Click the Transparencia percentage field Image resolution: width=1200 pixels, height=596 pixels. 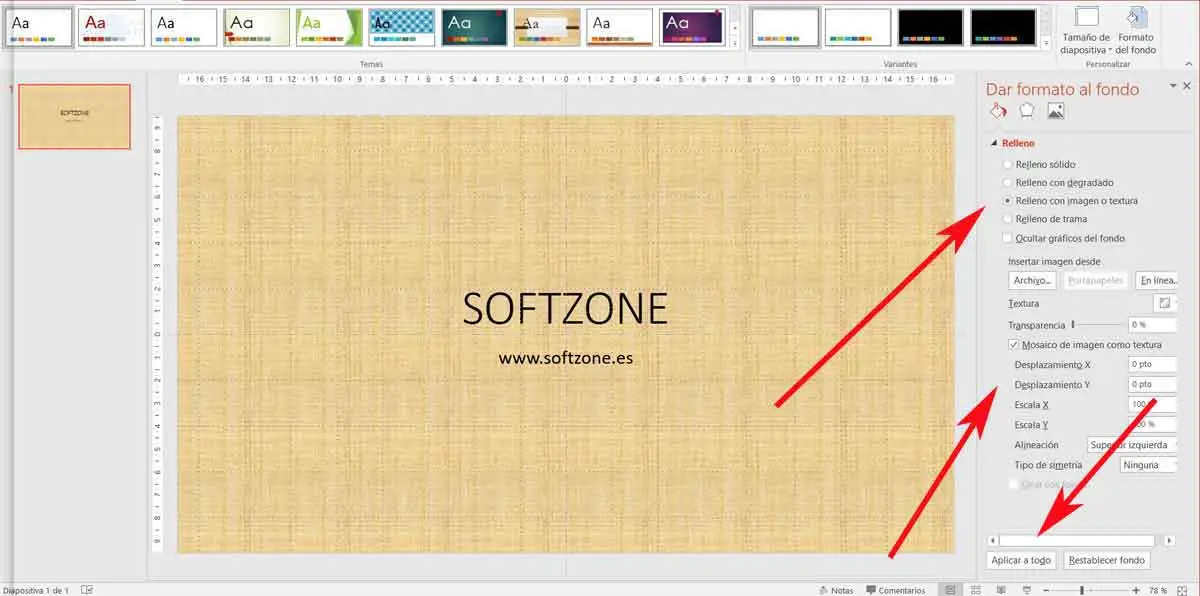click(1152, 325)
